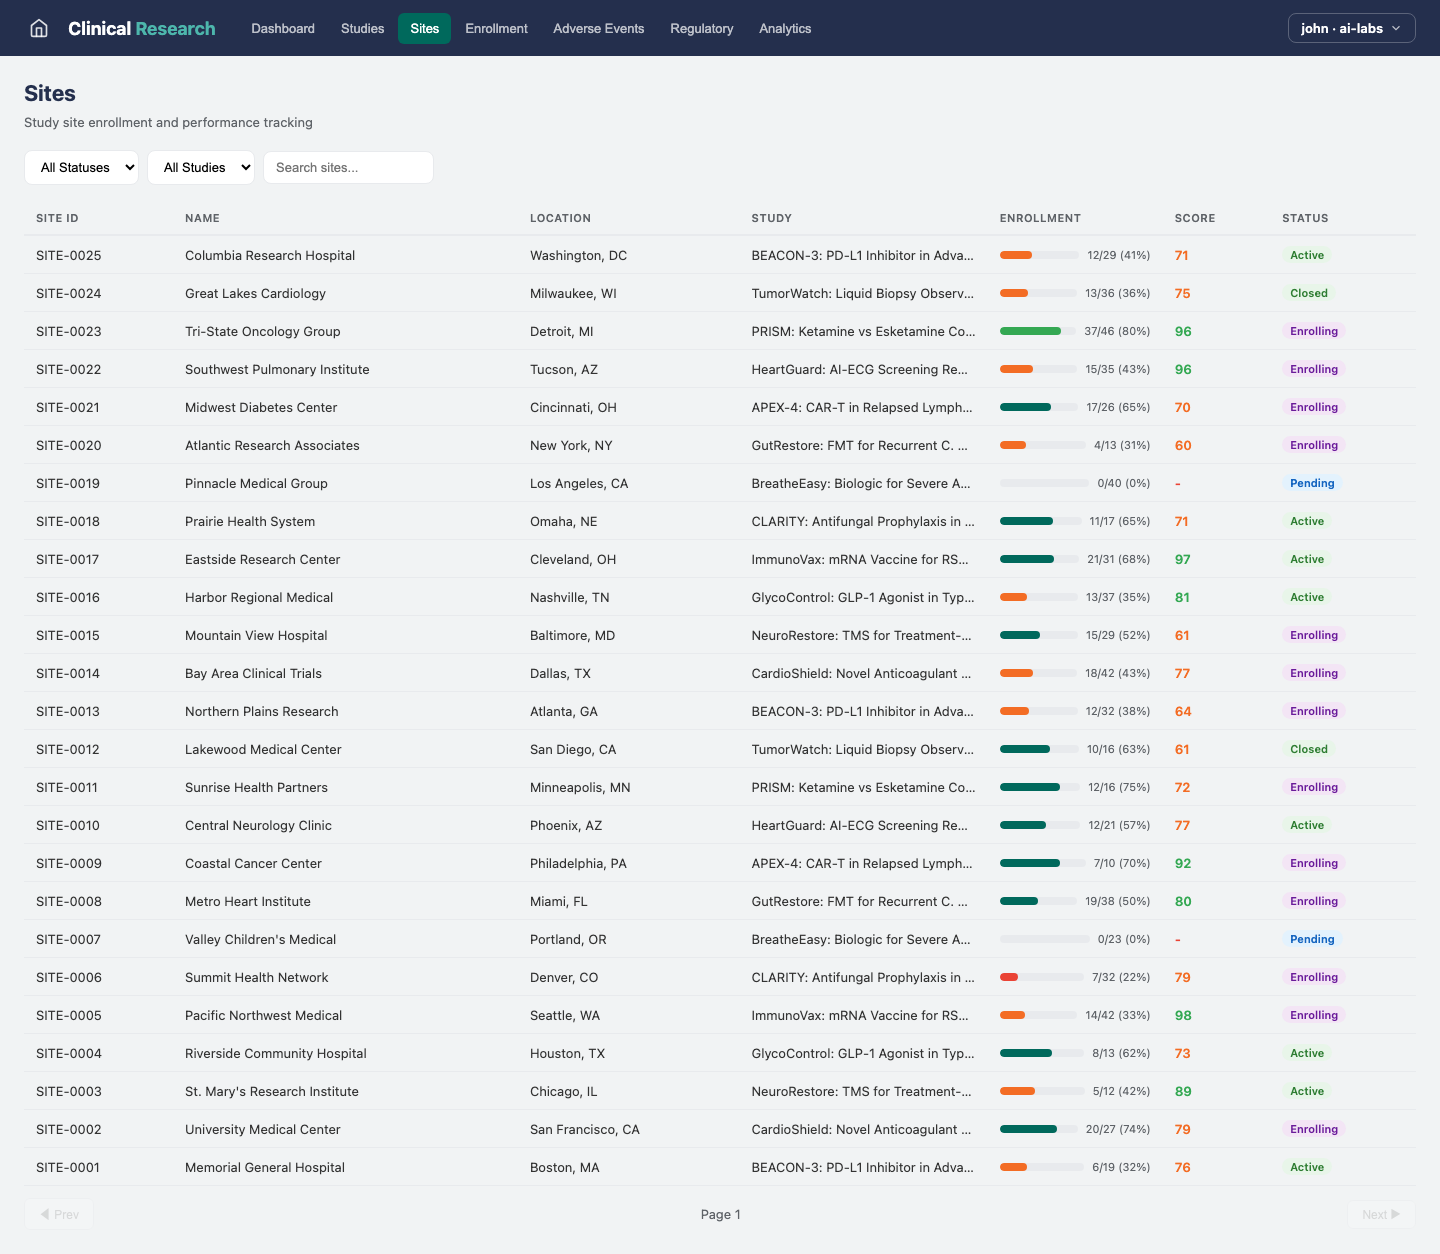Switch to the Studies tab
The image size is (1440, 1254).
(362, 28)
